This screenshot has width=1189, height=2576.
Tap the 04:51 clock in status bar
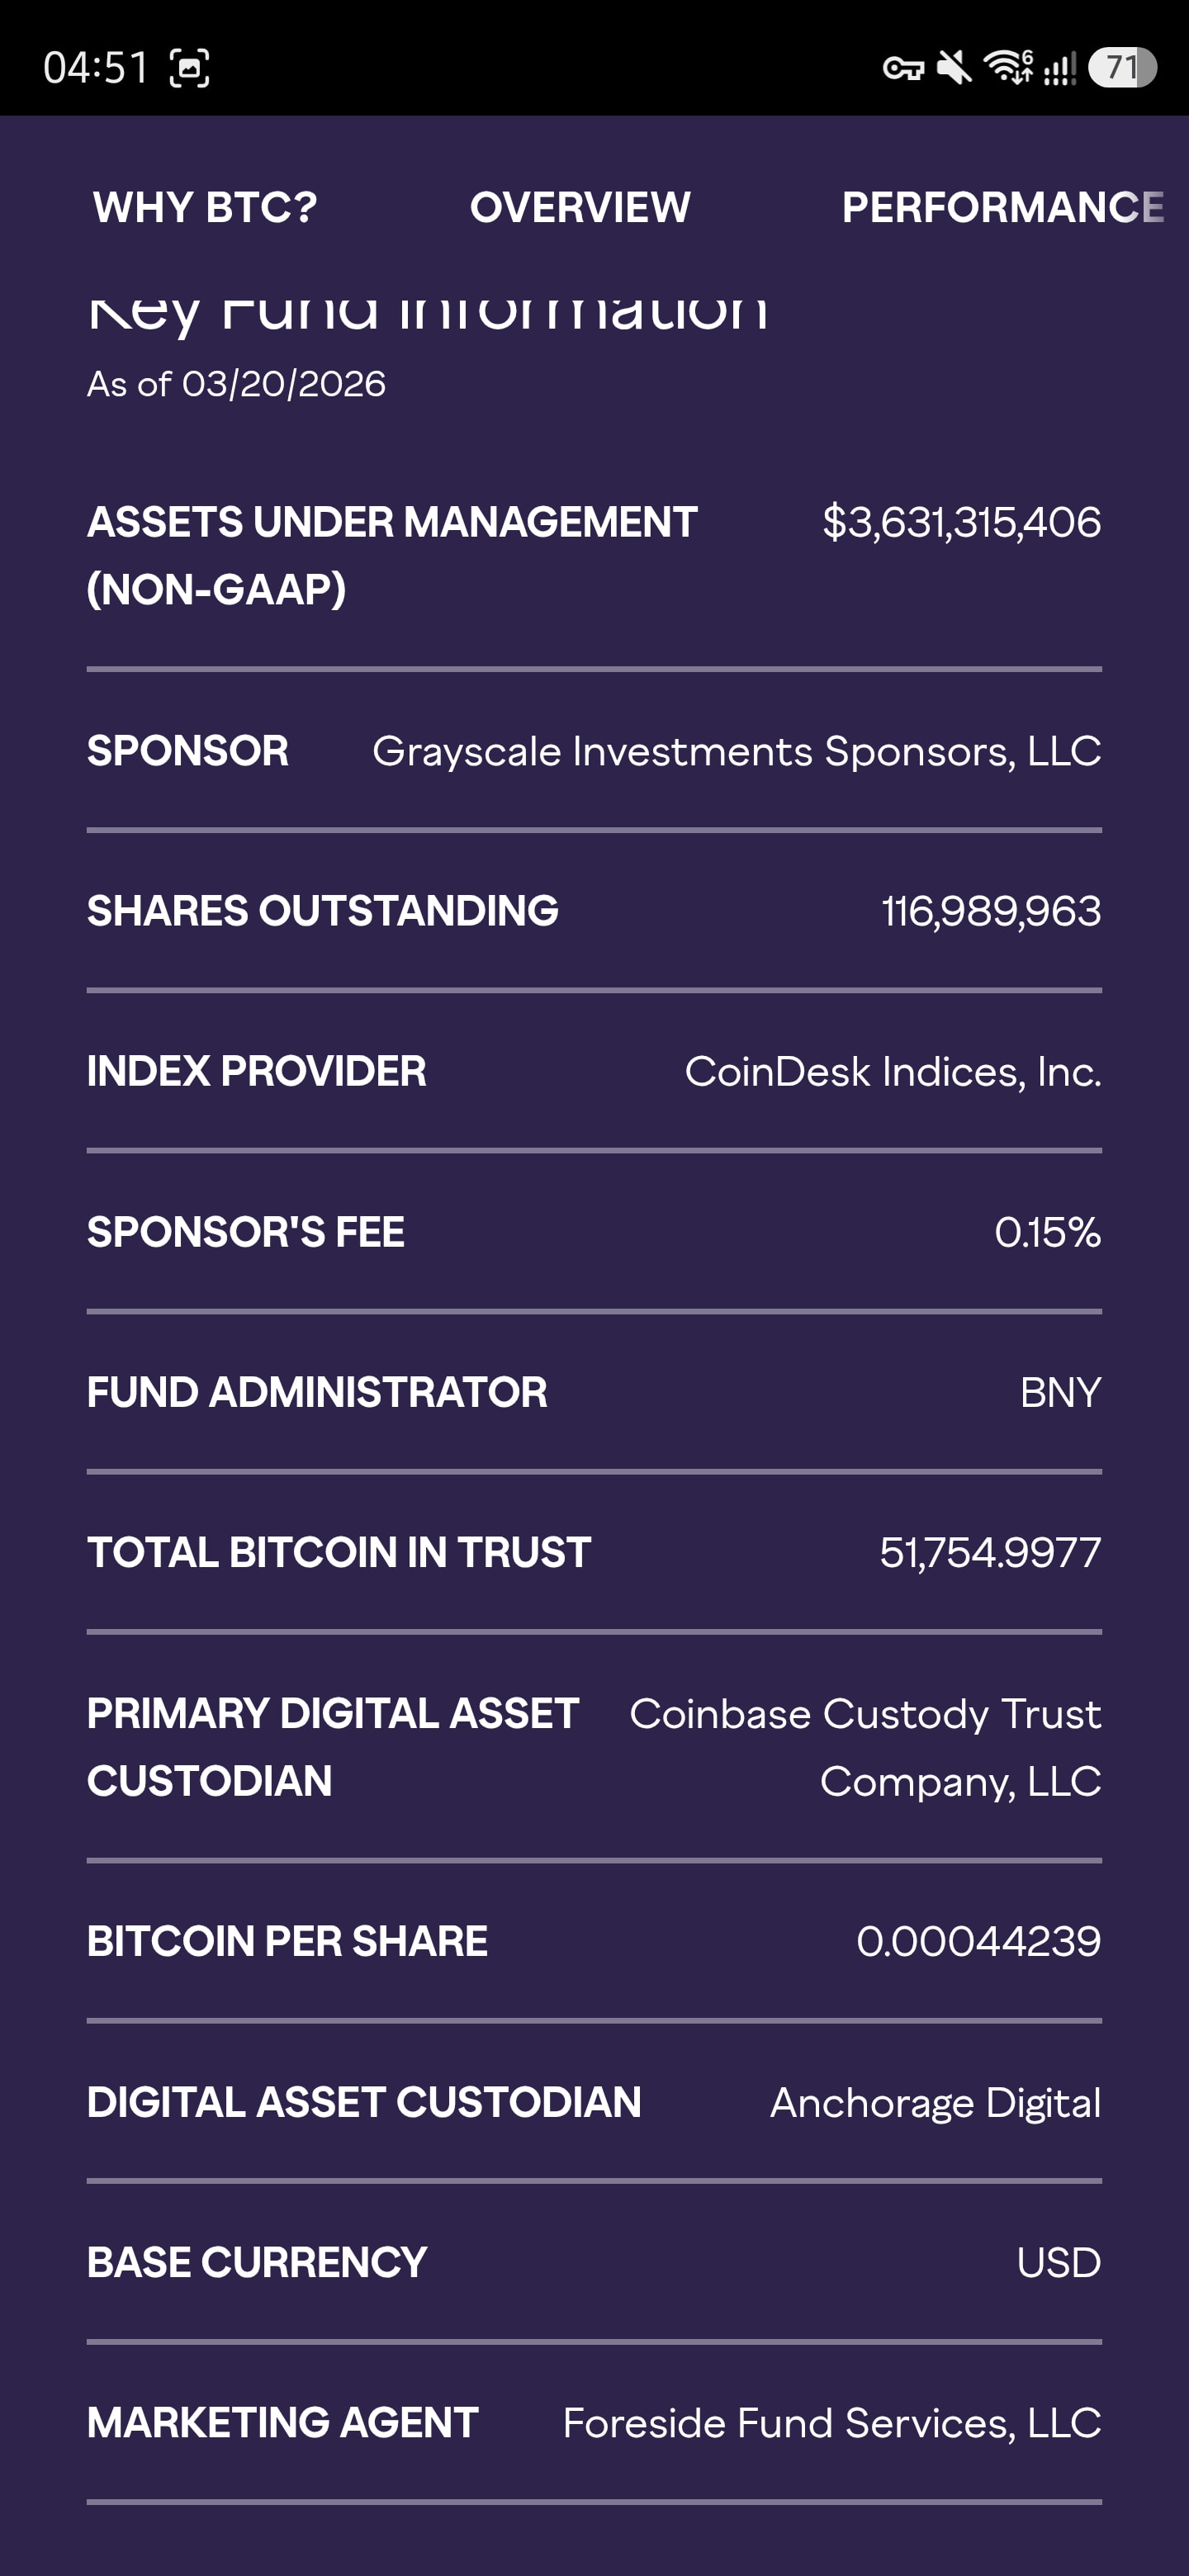[x=96, y=68]
